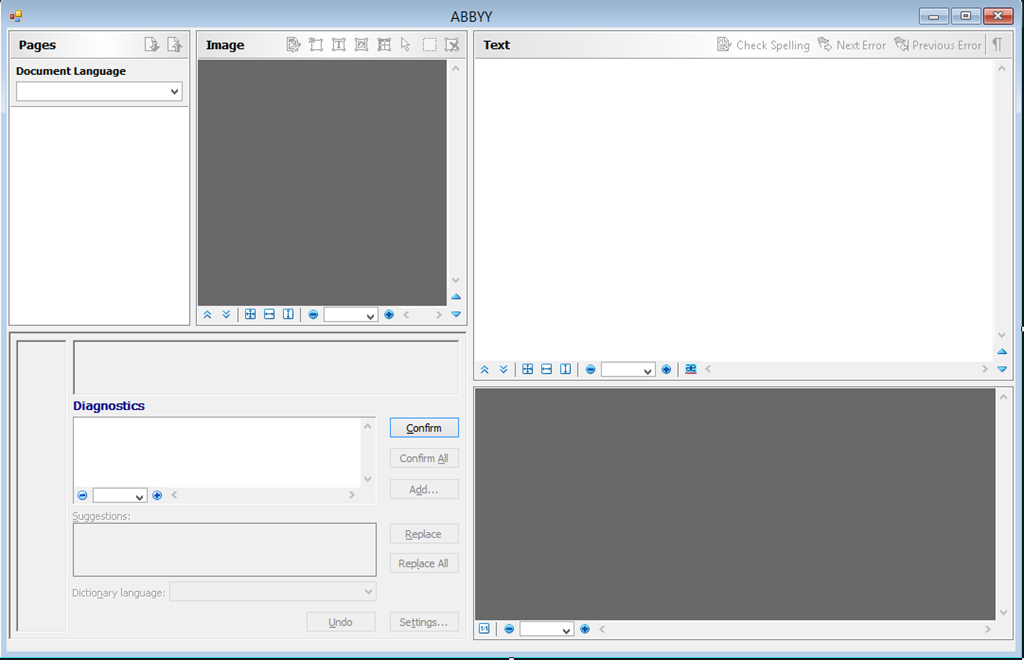
Task: Click the move page up icon in Pages panel
Action: click(174, 44)
